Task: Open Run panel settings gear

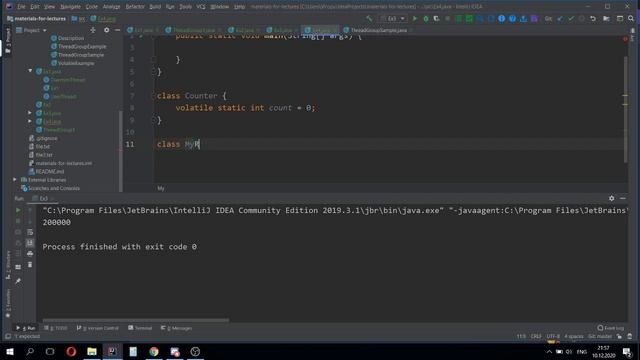Action: pyautogui.click(x=611, y=198)
